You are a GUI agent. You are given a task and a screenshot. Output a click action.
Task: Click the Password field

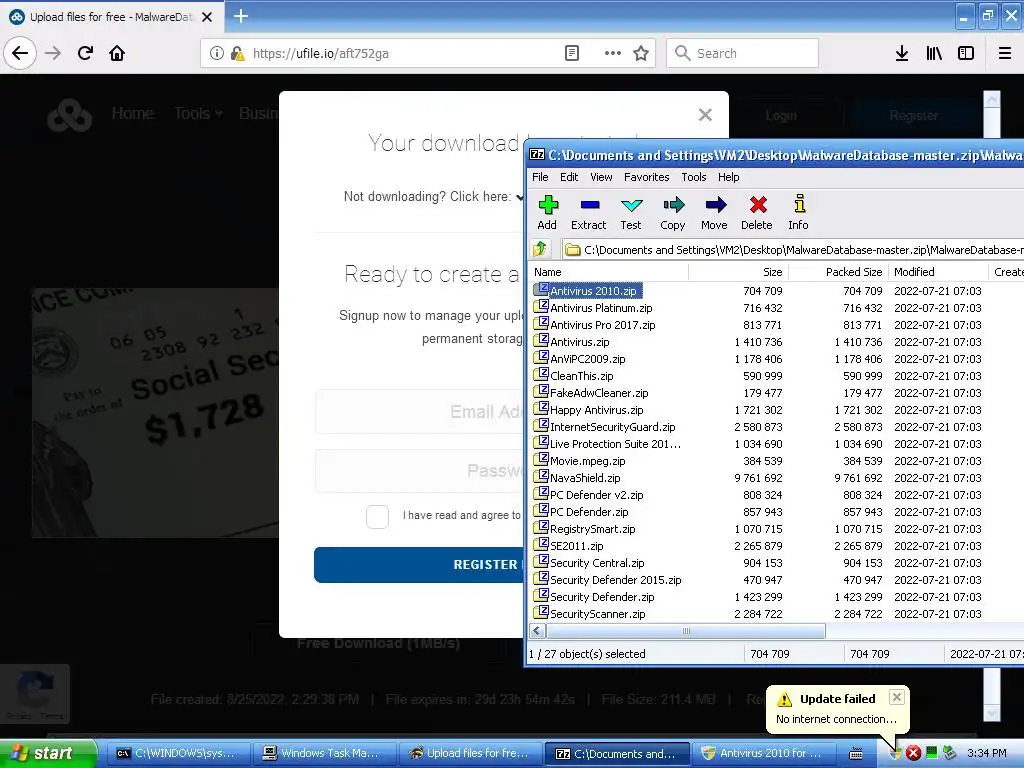(x=419, y=471)
